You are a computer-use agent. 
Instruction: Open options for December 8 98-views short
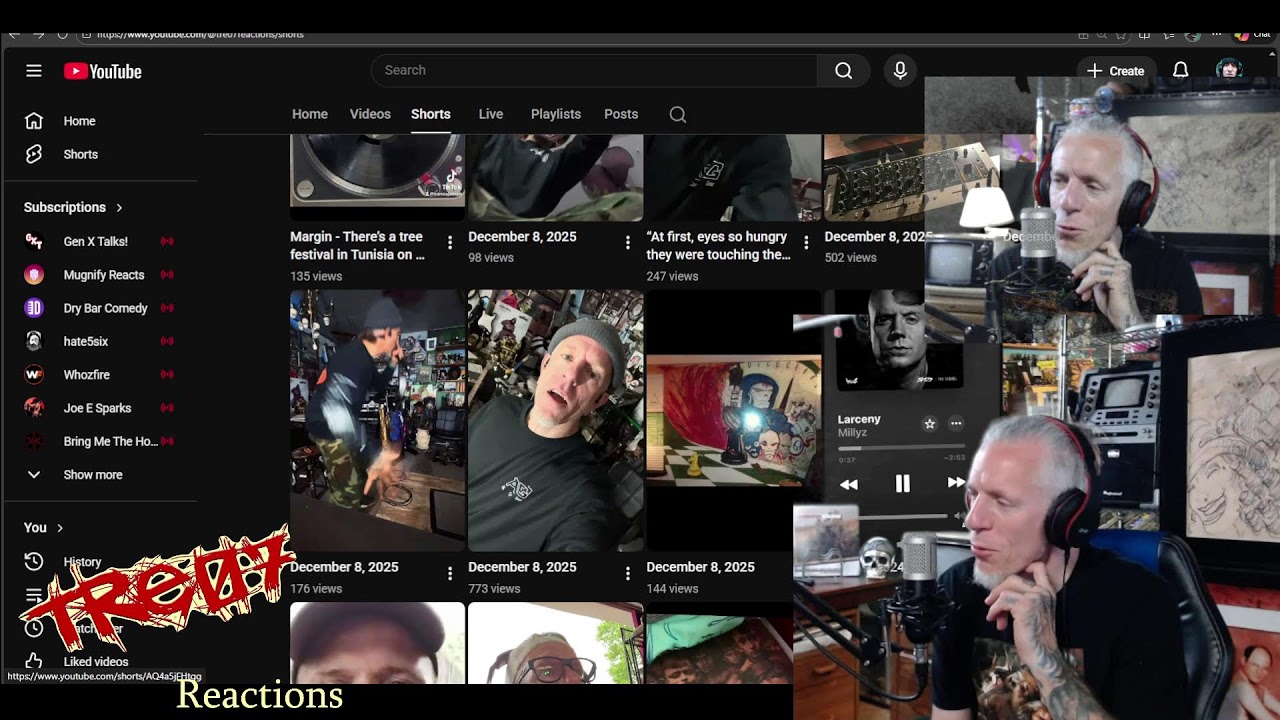(x=628, y=243)
